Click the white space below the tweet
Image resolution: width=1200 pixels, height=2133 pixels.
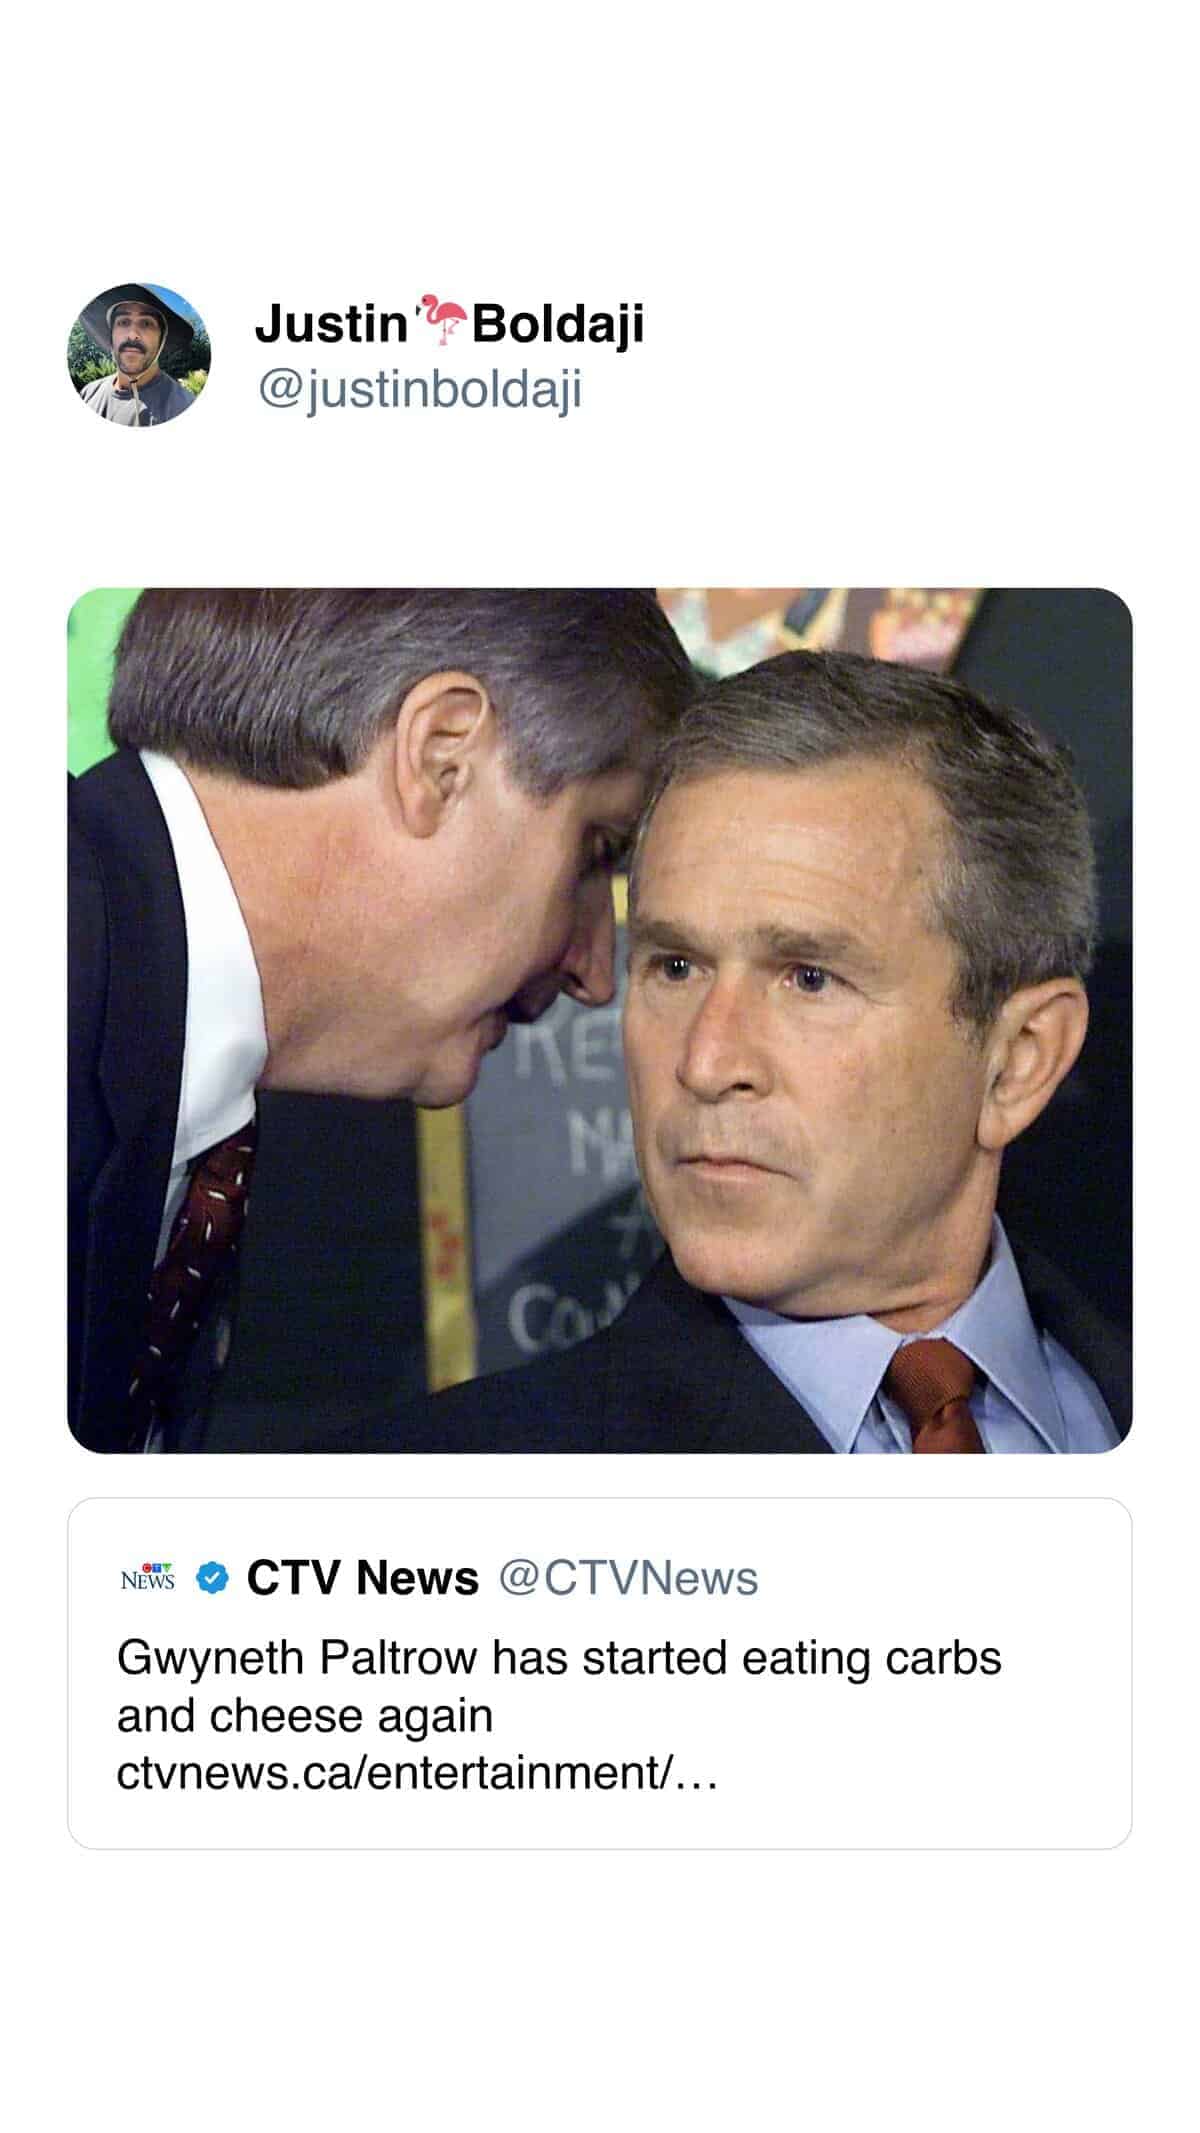[x=600, y=1990]
